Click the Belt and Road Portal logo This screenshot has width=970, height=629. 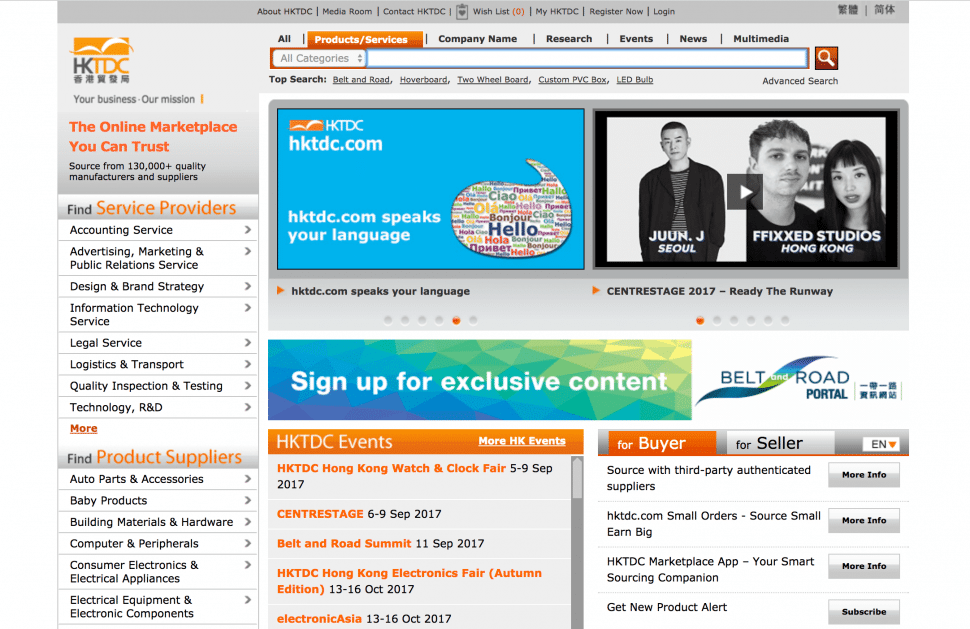click(x=800, y=380)
